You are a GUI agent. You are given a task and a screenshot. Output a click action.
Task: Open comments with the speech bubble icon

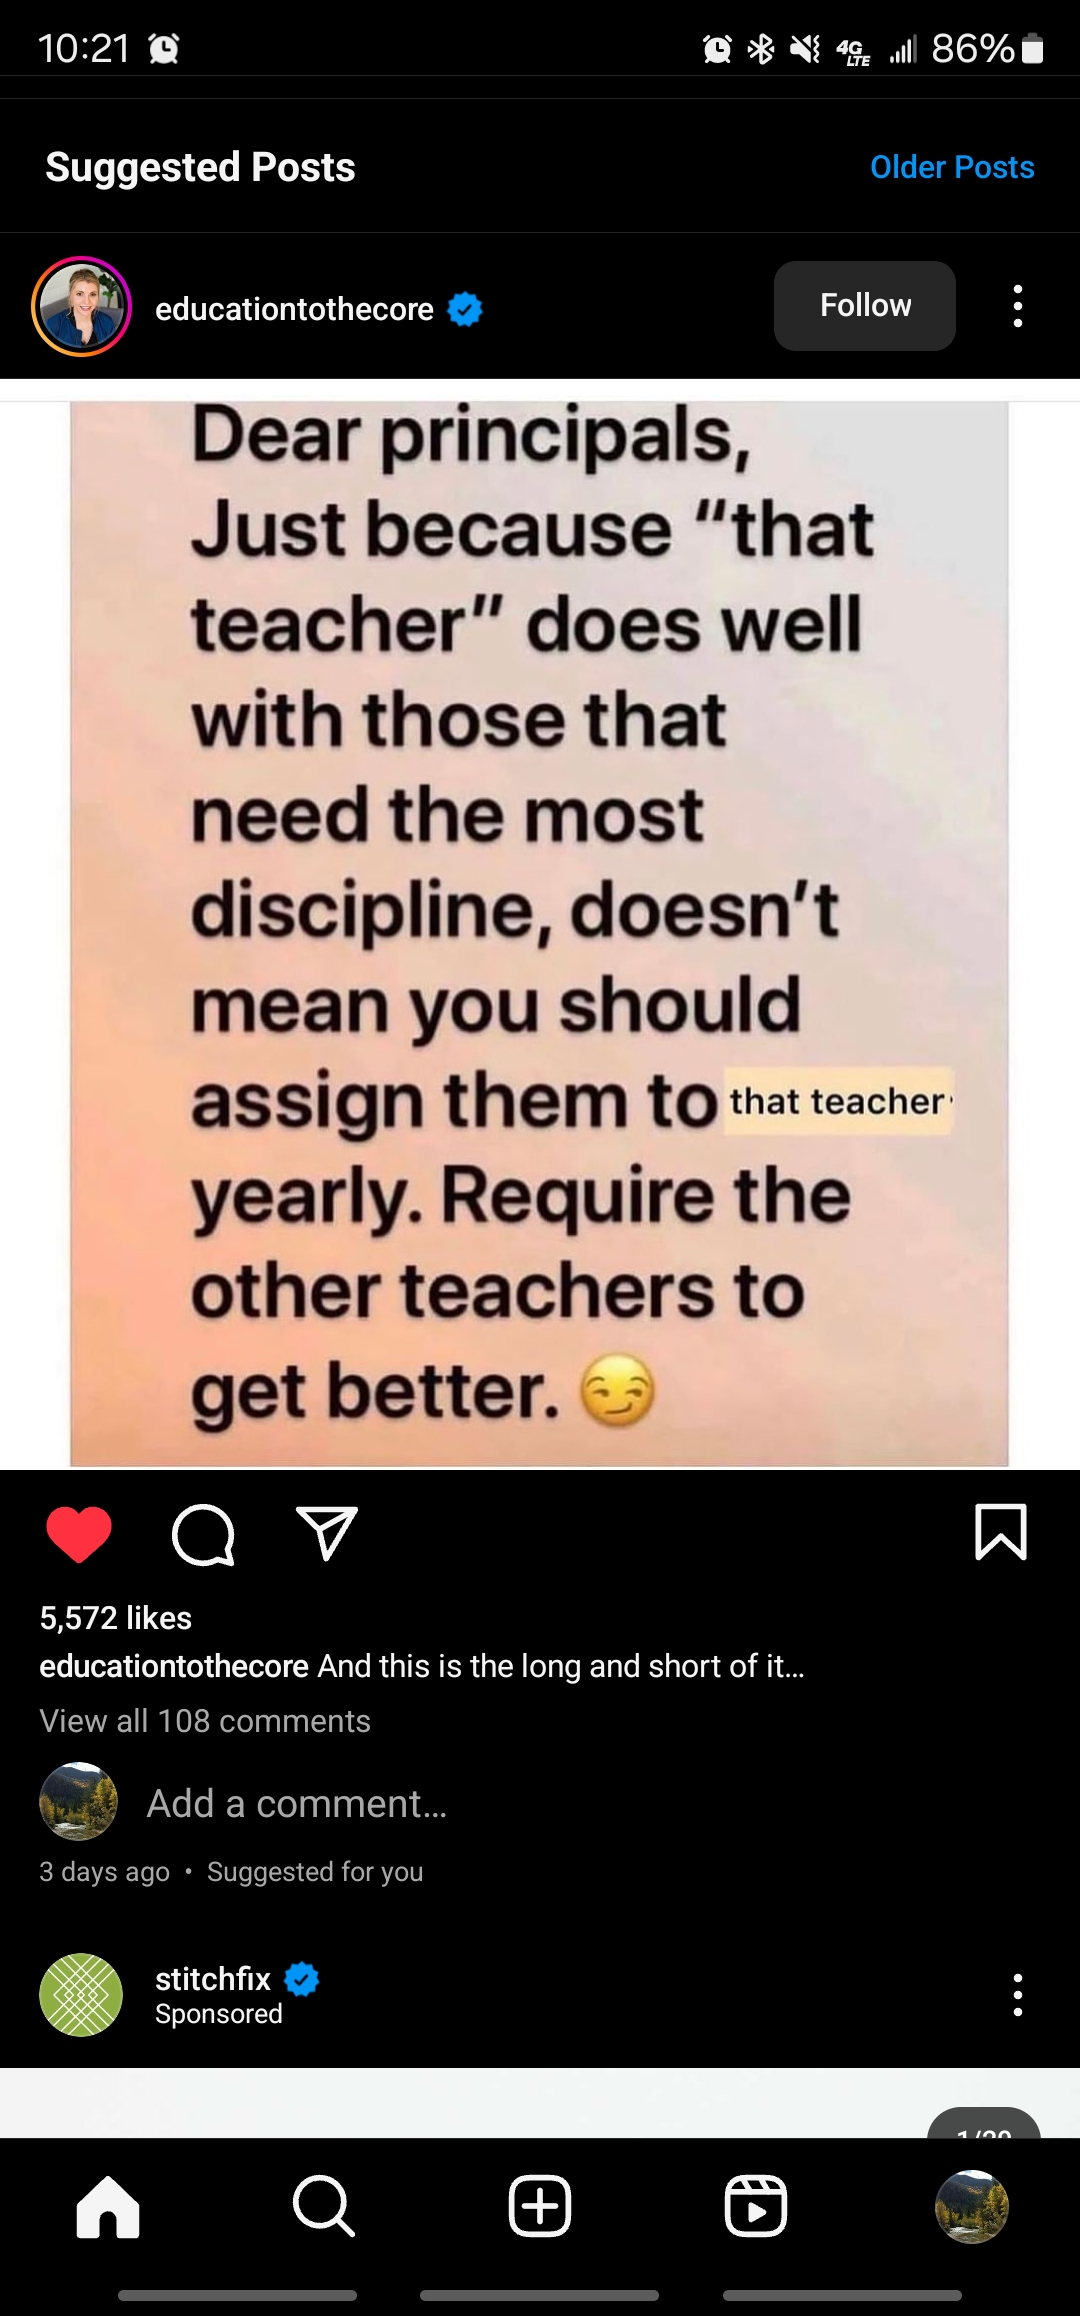coord(203,1534)
